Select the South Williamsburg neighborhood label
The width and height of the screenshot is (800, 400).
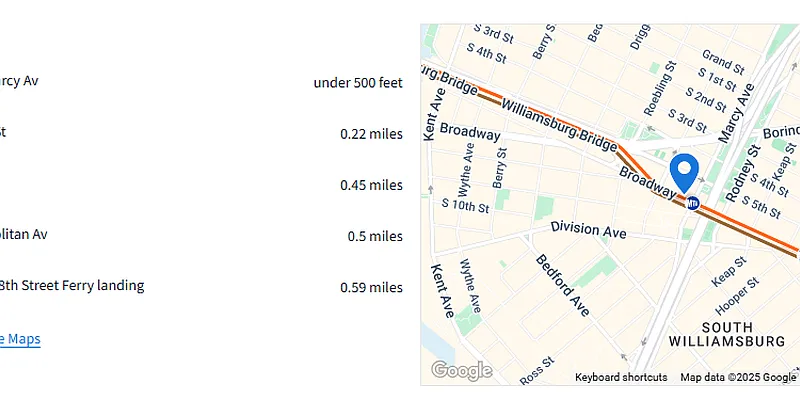(742, 334)
